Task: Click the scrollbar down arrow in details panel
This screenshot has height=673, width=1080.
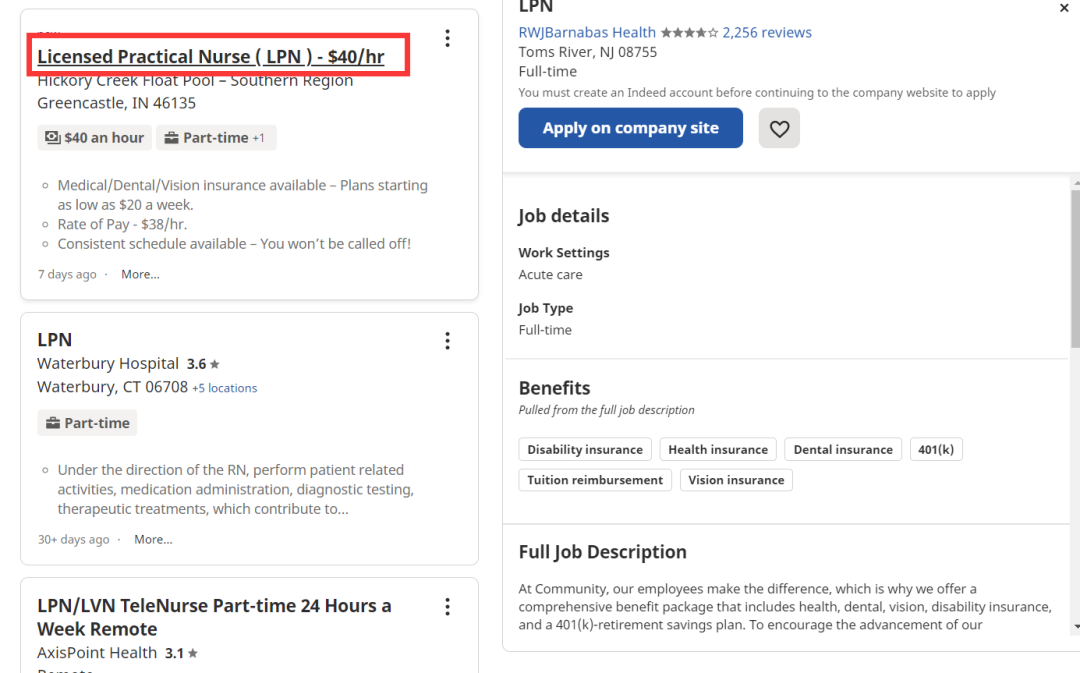Action: 1075,626
